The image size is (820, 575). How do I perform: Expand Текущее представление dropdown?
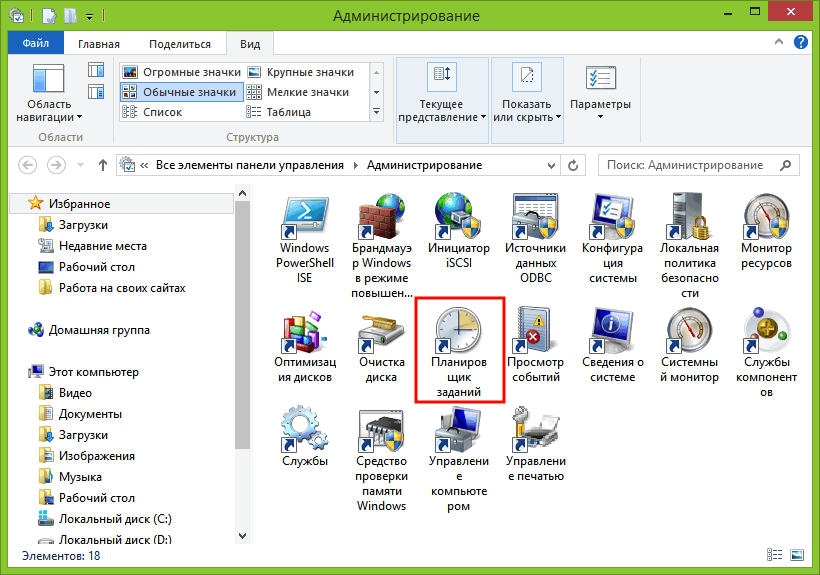point(442,100)
